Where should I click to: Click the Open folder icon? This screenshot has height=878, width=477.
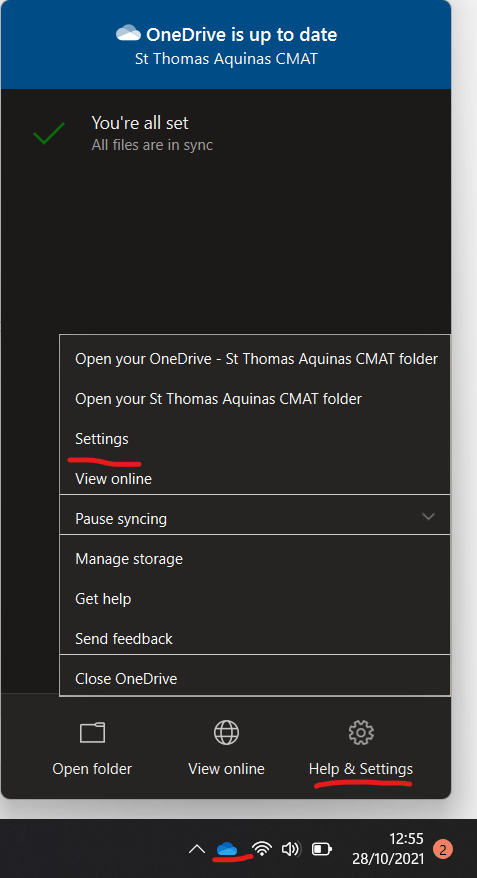92,732
